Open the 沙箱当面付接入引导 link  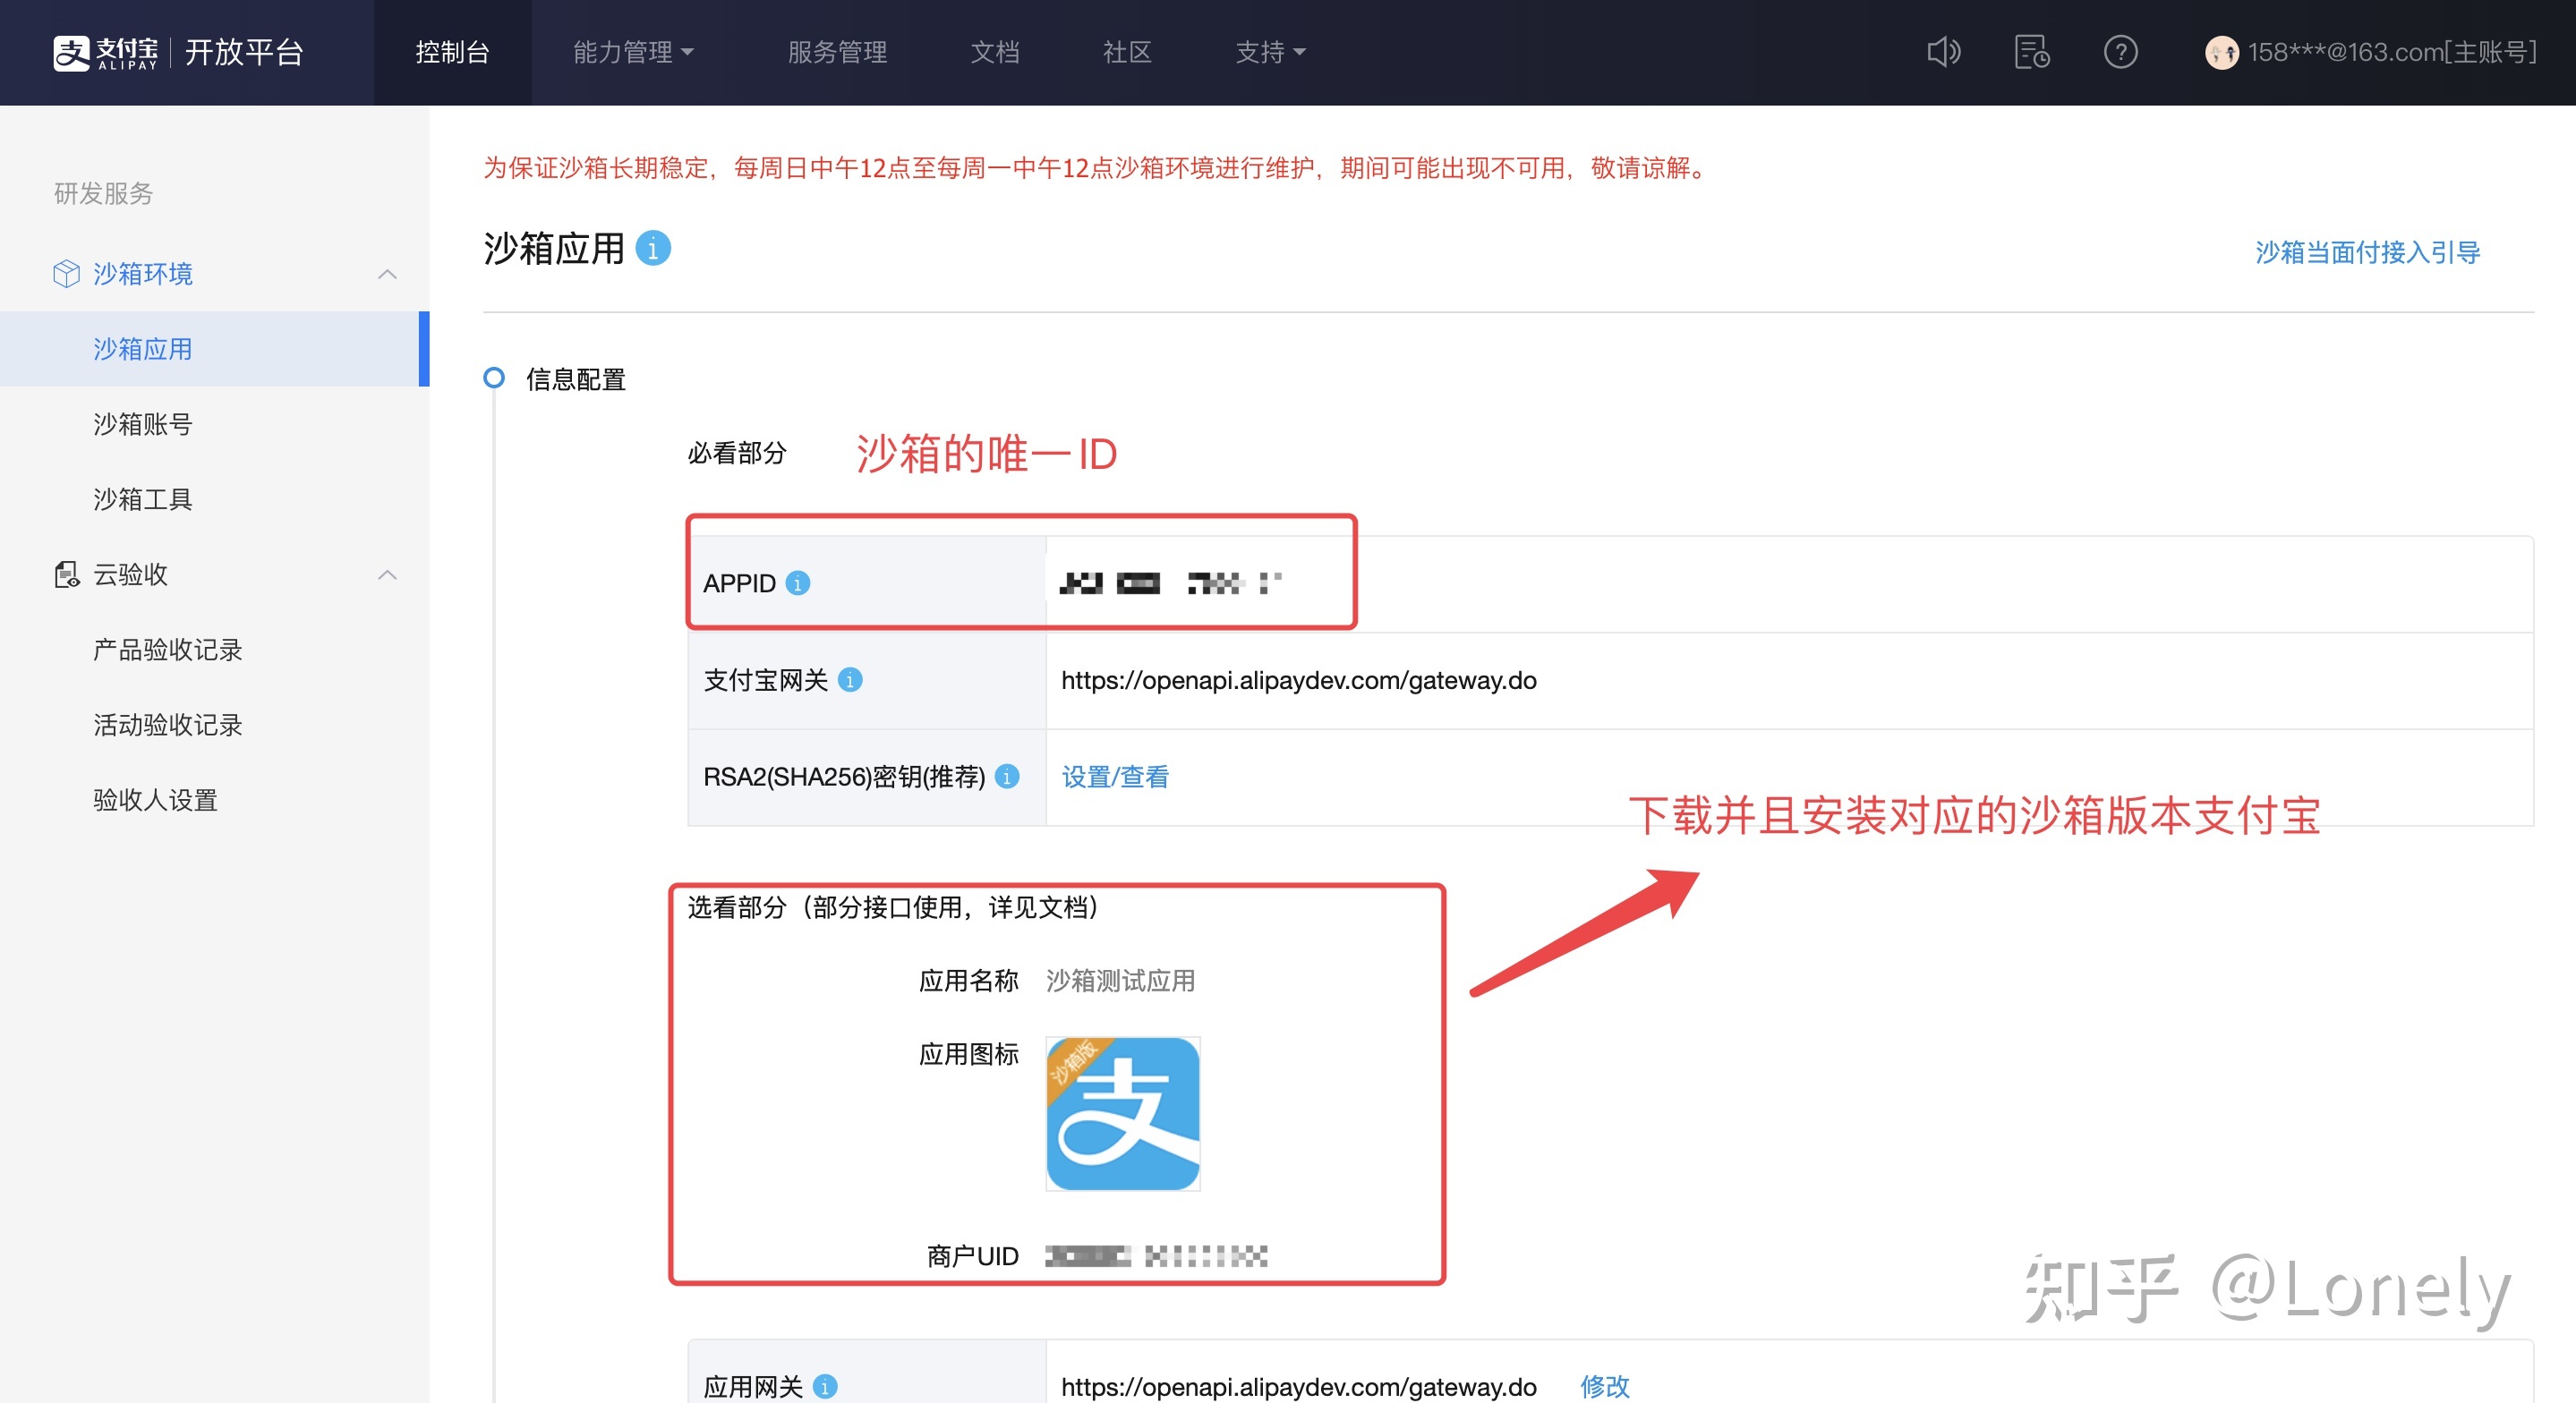pos(2367,252)
